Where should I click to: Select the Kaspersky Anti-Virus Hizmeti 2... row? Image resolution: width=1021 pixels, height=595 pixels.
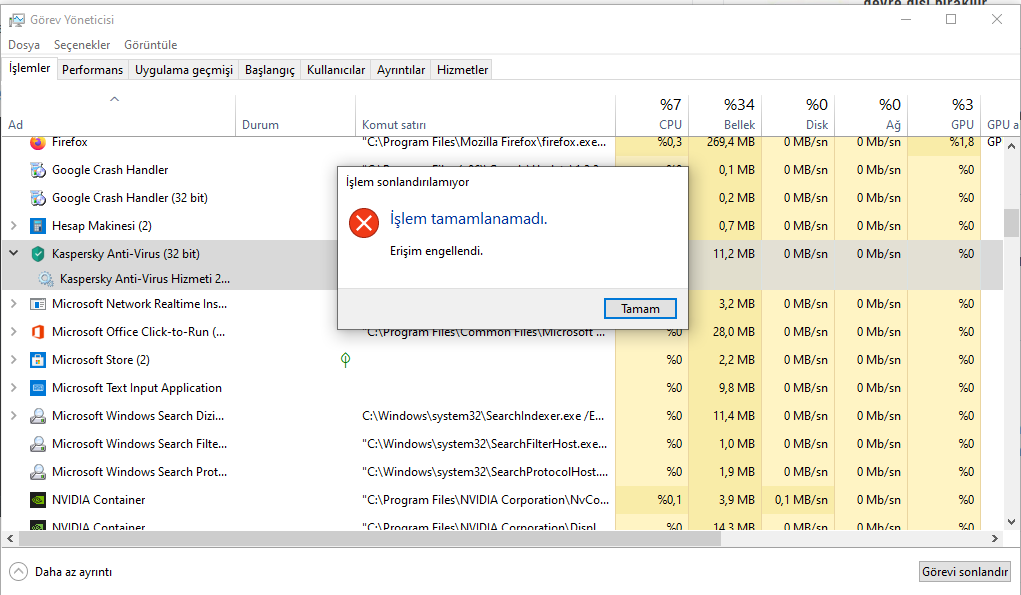[145, 279]
